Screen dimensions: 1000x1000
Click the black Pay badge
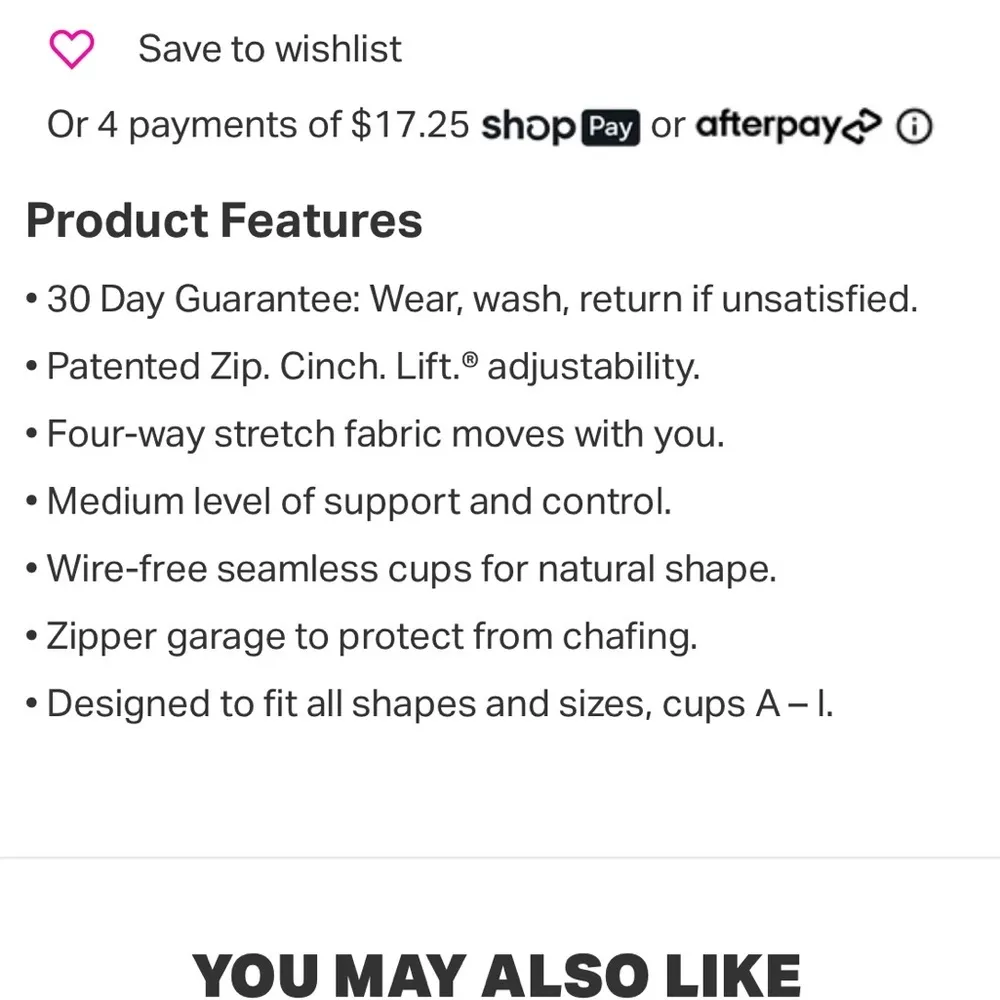pos(610,128)
